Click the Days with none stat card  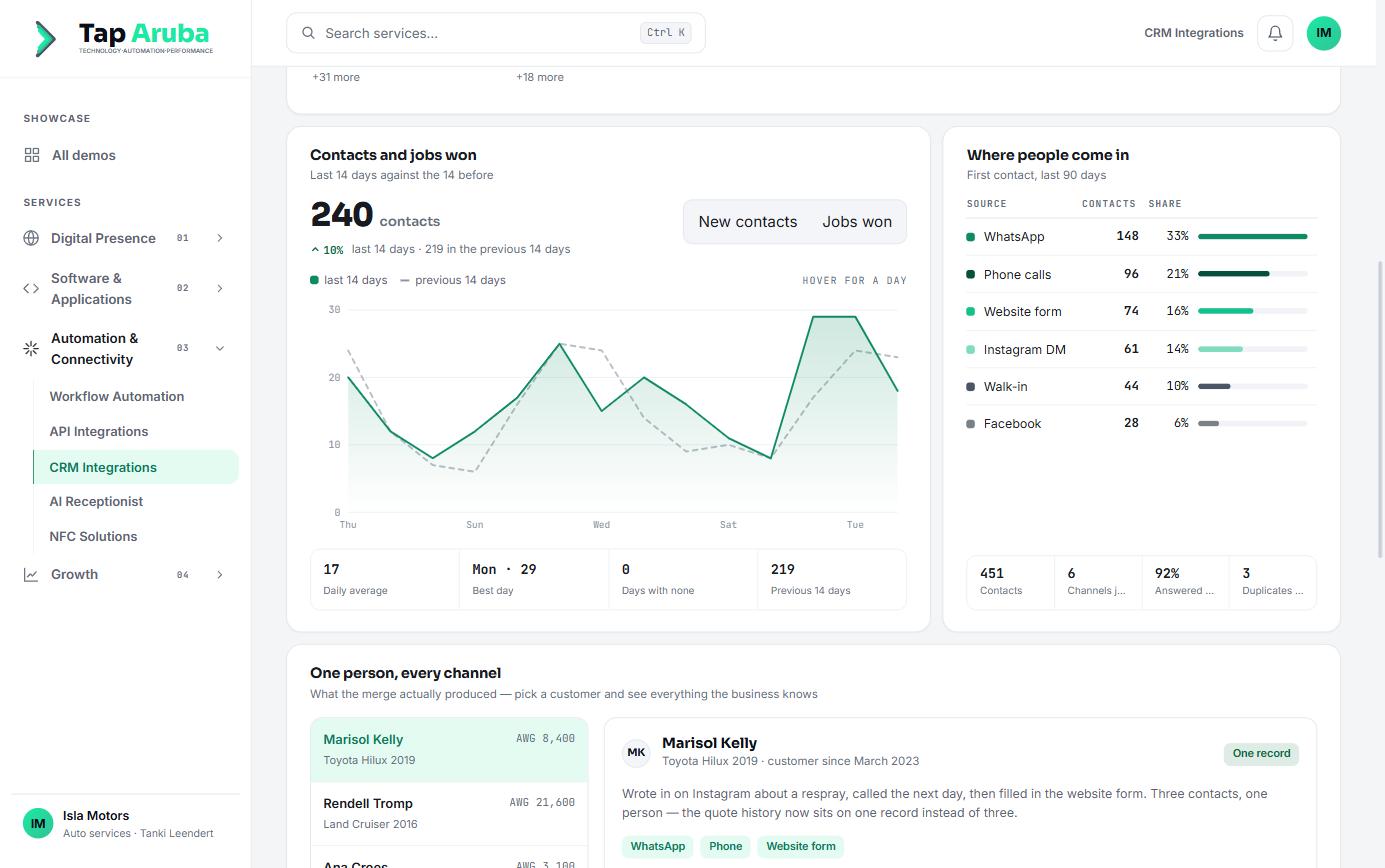pos(683,579)
